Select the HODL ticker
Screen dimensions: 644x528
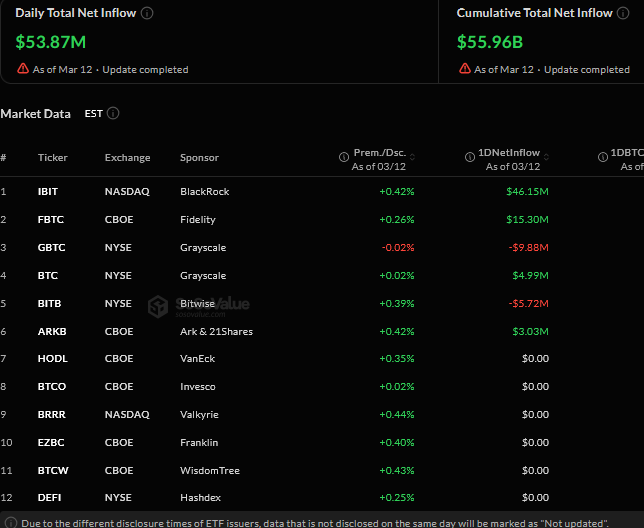point(53,358)
